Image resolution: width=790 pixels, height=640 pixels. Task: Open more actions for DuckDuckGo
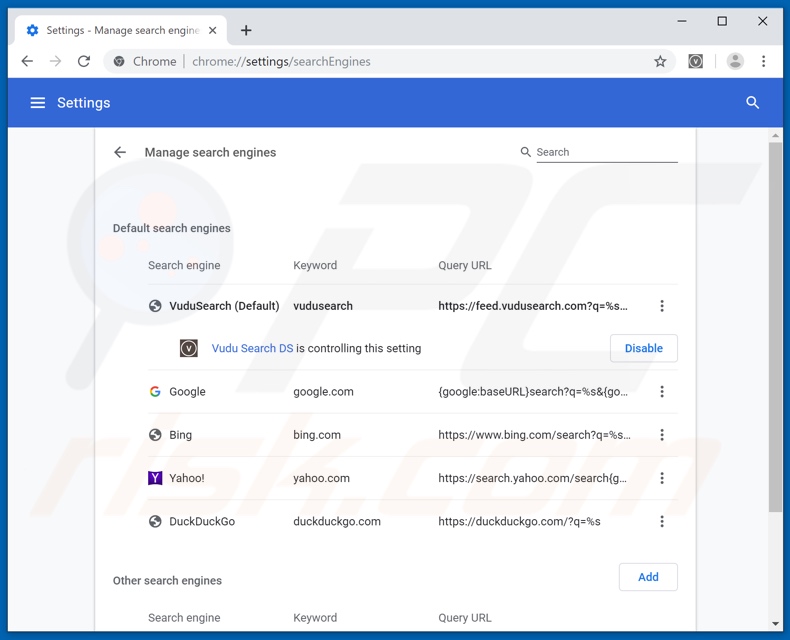coord(662,522)
